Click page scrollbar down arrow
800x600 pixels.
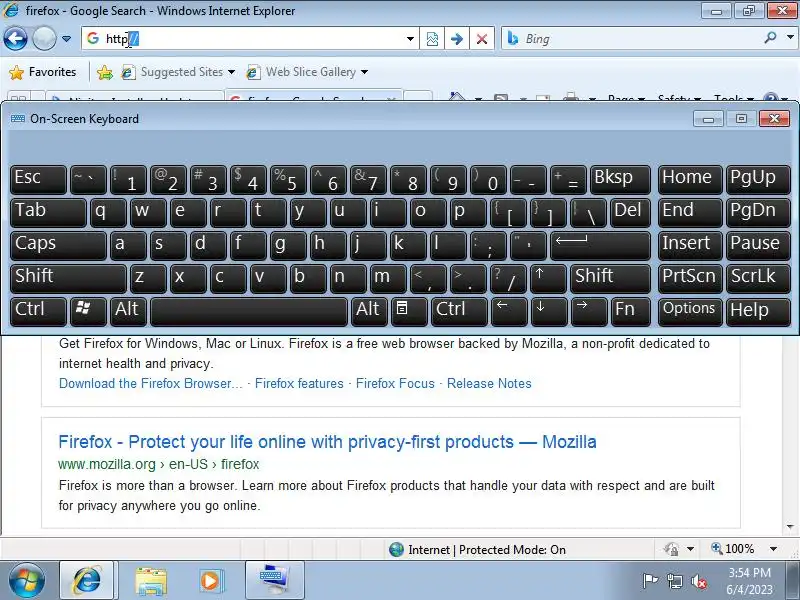click(x=790, y=527)
